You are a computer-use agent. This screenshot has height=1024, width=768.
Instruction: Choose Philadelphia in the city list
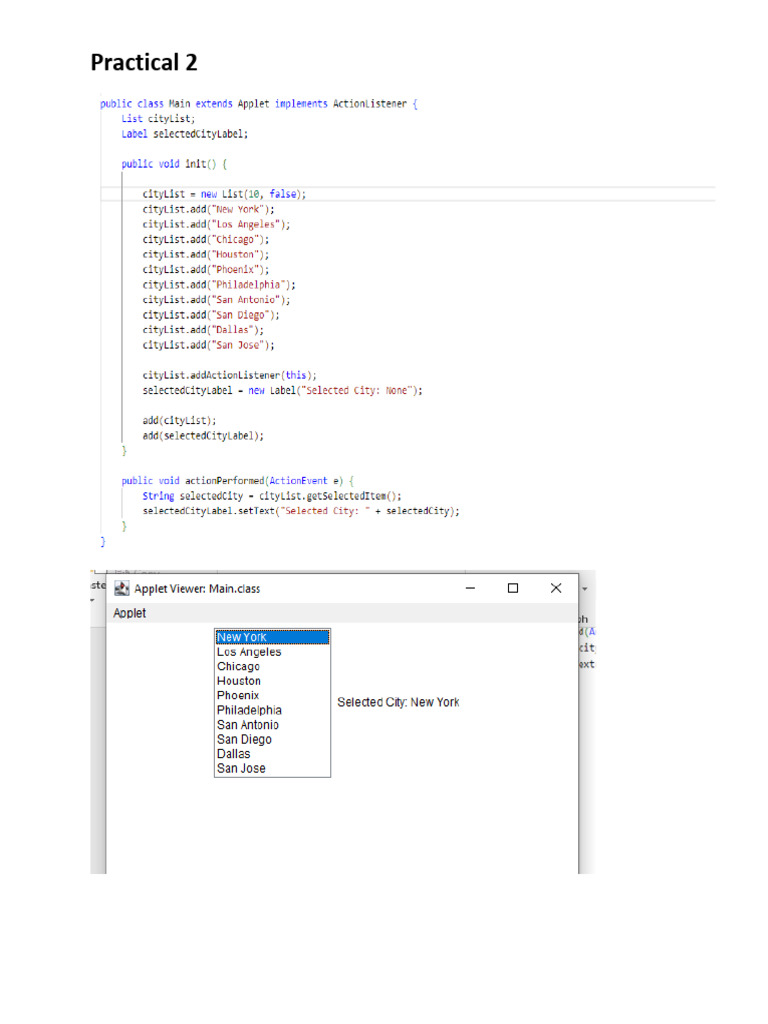tap(249, 710)
